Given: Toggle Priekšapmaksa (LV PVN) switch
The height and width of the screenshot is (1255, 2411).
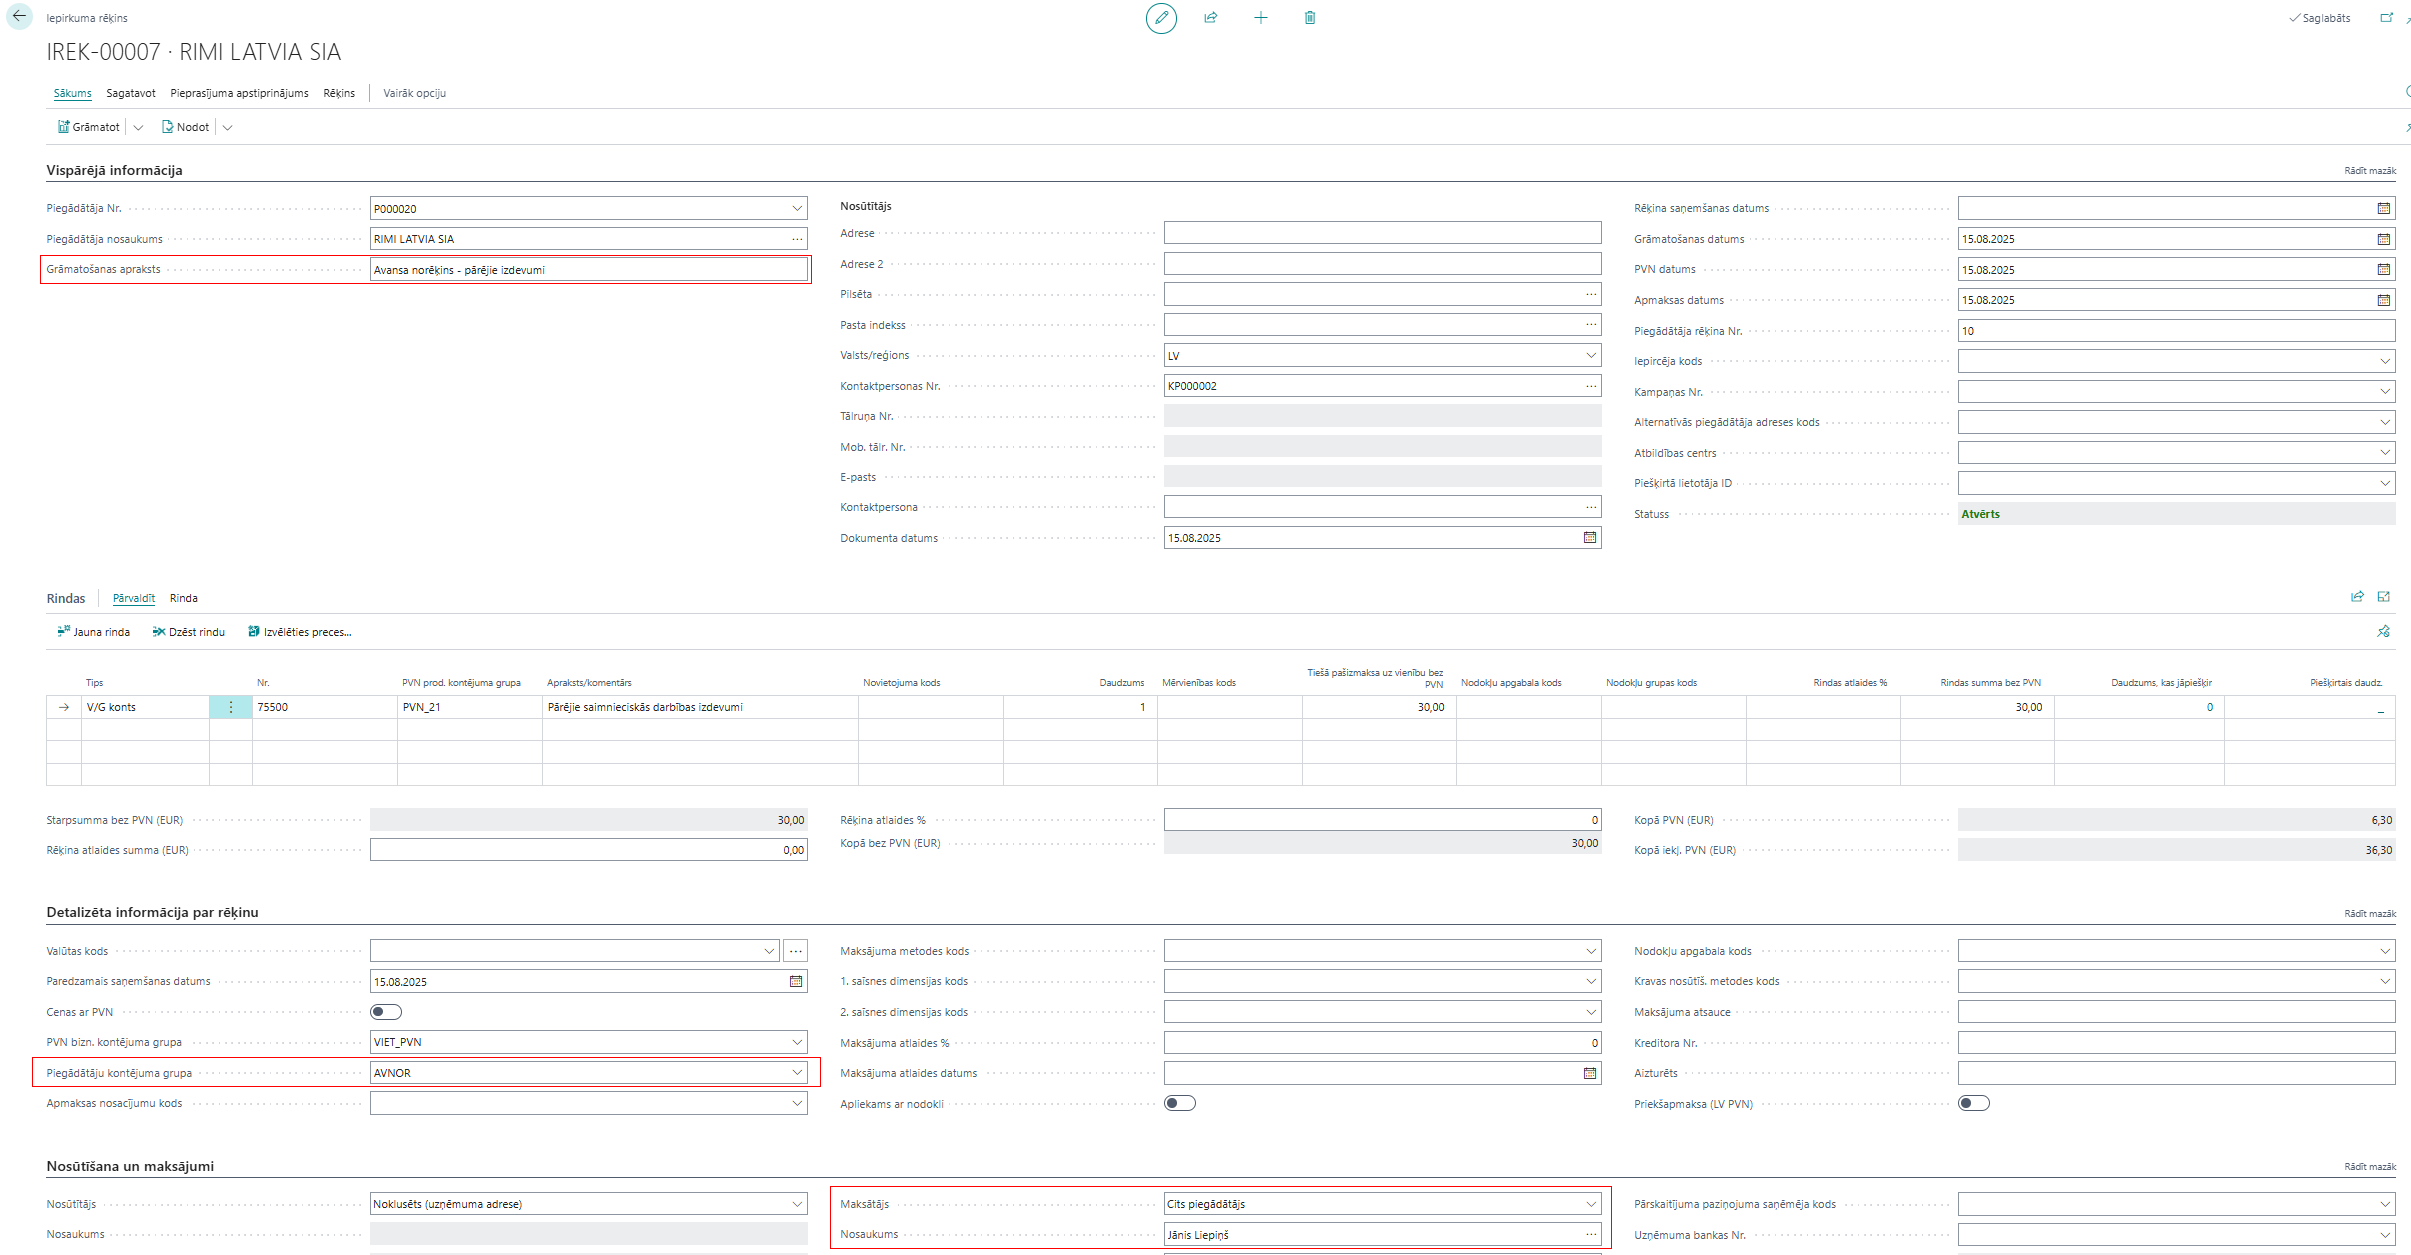Looking at the screenshot, I should click(x=1974, y=1103).
